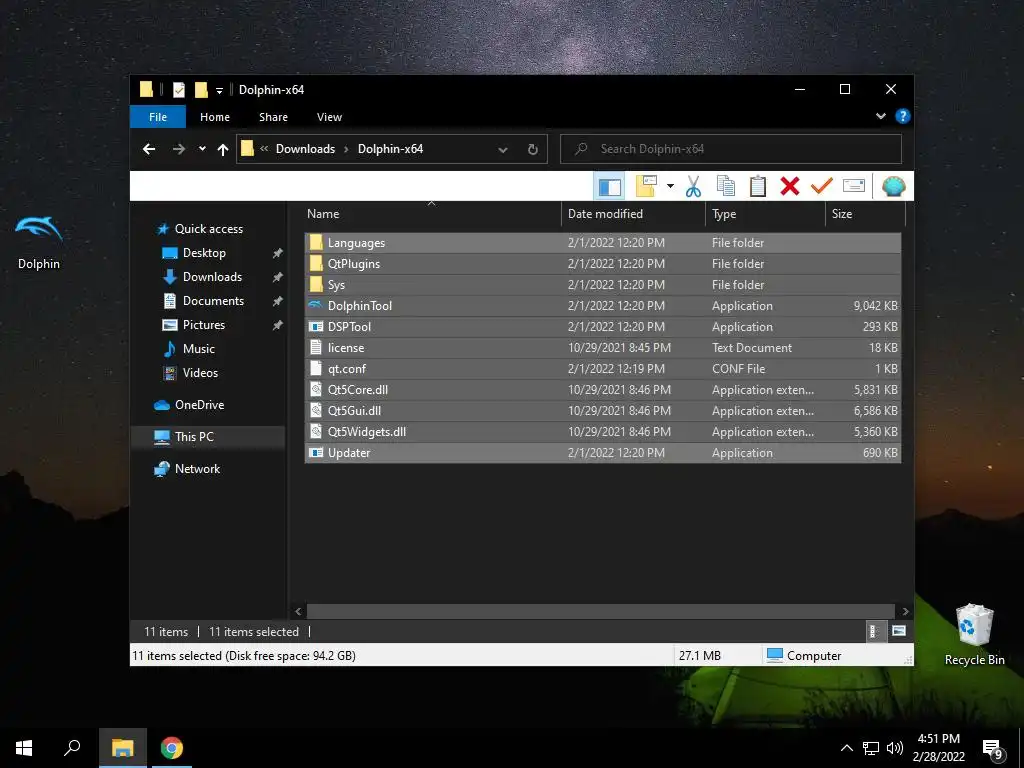Select the Sys folder
This screenshot has width=1024, height=768.
click(x=603, y=285)
